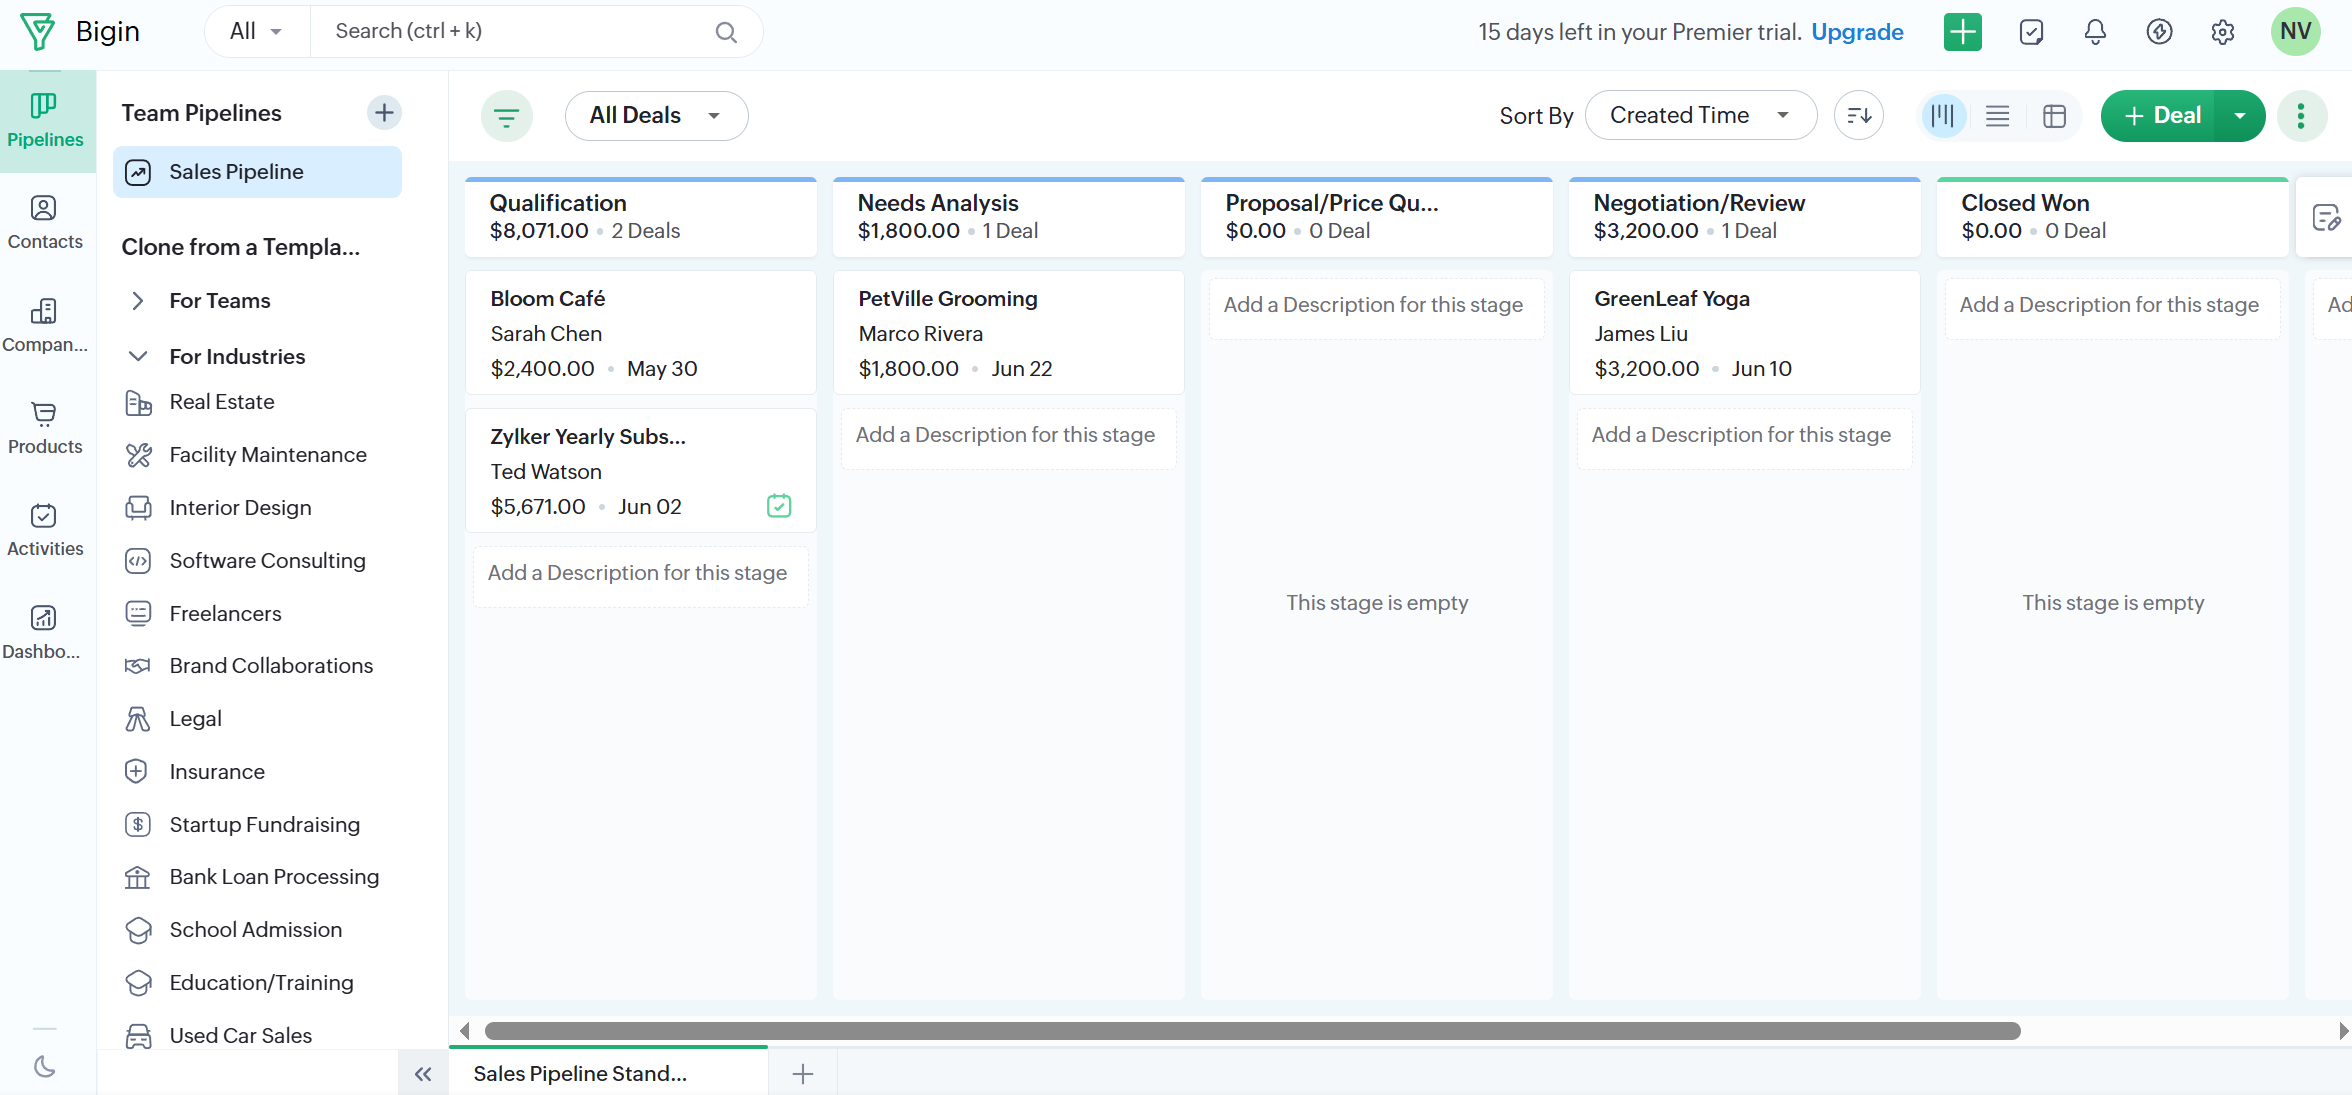Open the filter icon beside All Deals

pos(507,117)
